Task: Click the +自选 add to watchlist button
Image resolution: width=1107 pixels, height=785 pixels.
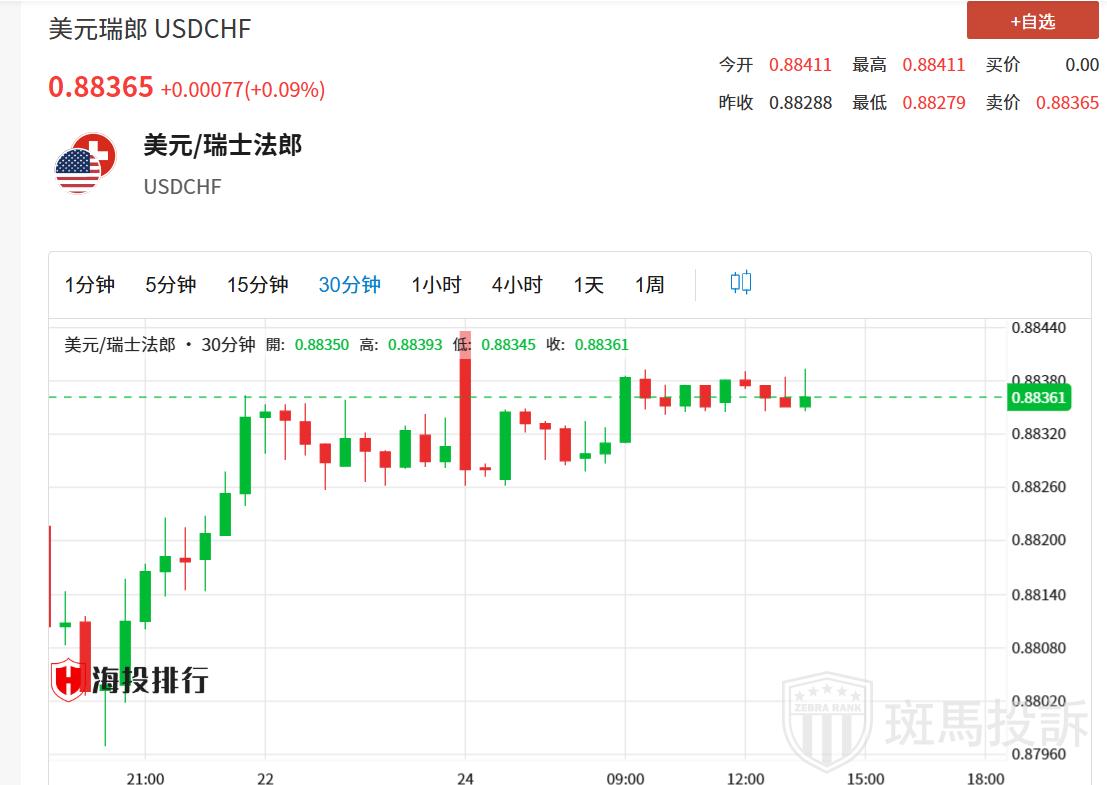Action: (1032, 21)
